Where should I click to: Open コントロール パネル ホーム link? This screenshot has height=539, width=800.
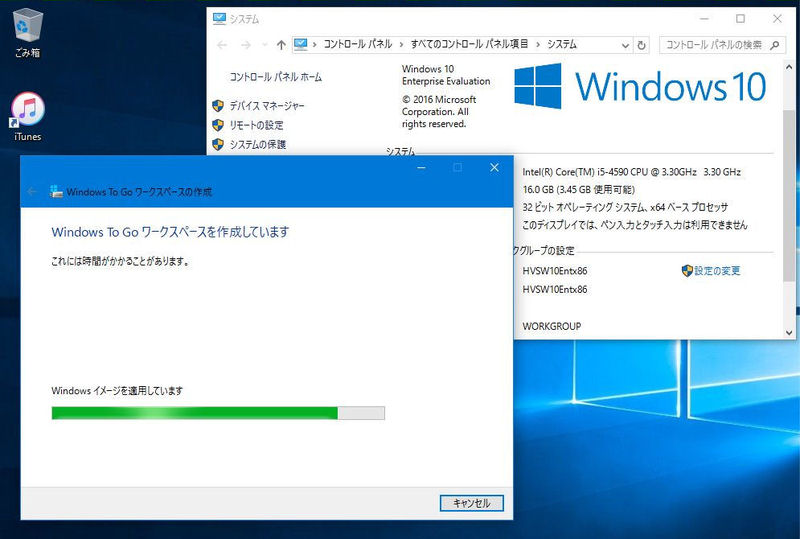(x=276, y=77)
